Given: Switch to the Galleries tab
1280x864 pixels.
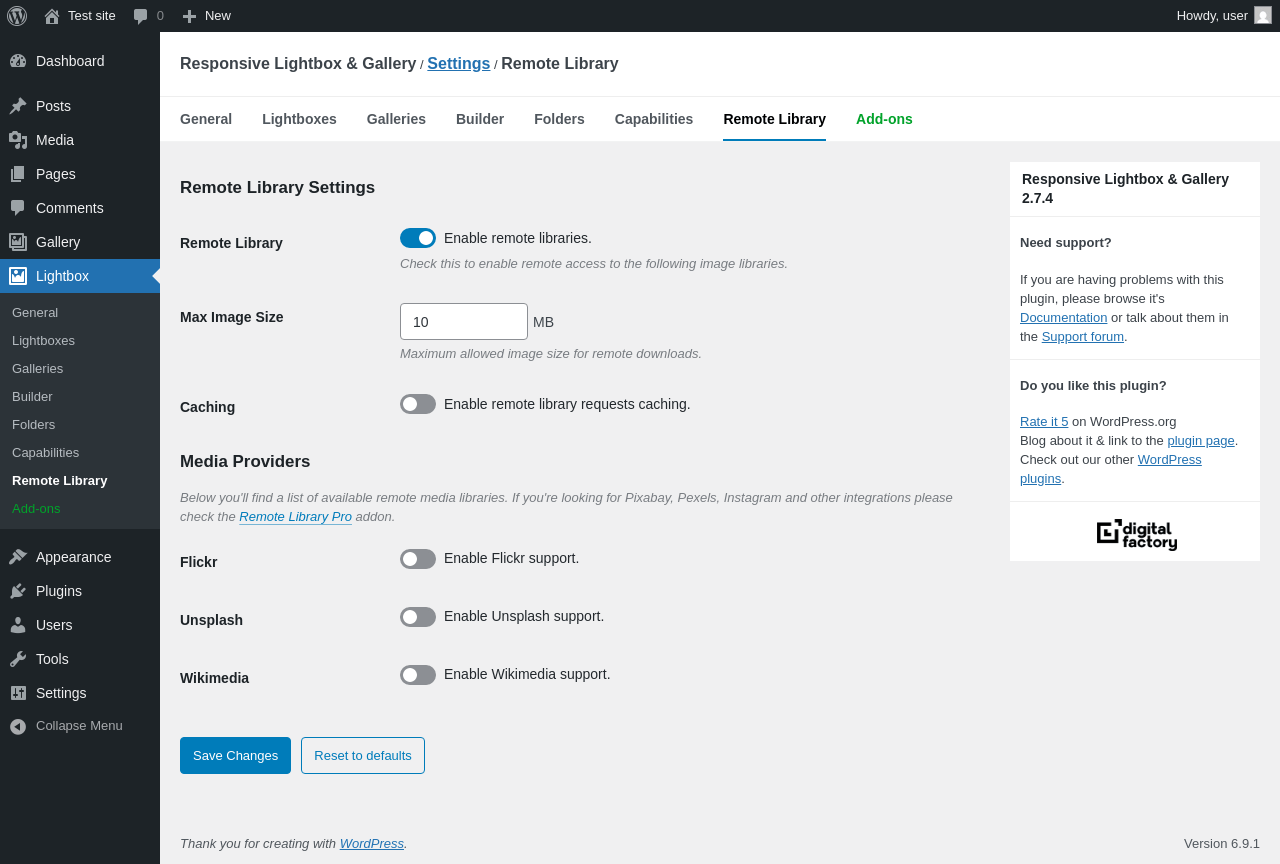Looking at the screenshot, I should pos(396,119).
